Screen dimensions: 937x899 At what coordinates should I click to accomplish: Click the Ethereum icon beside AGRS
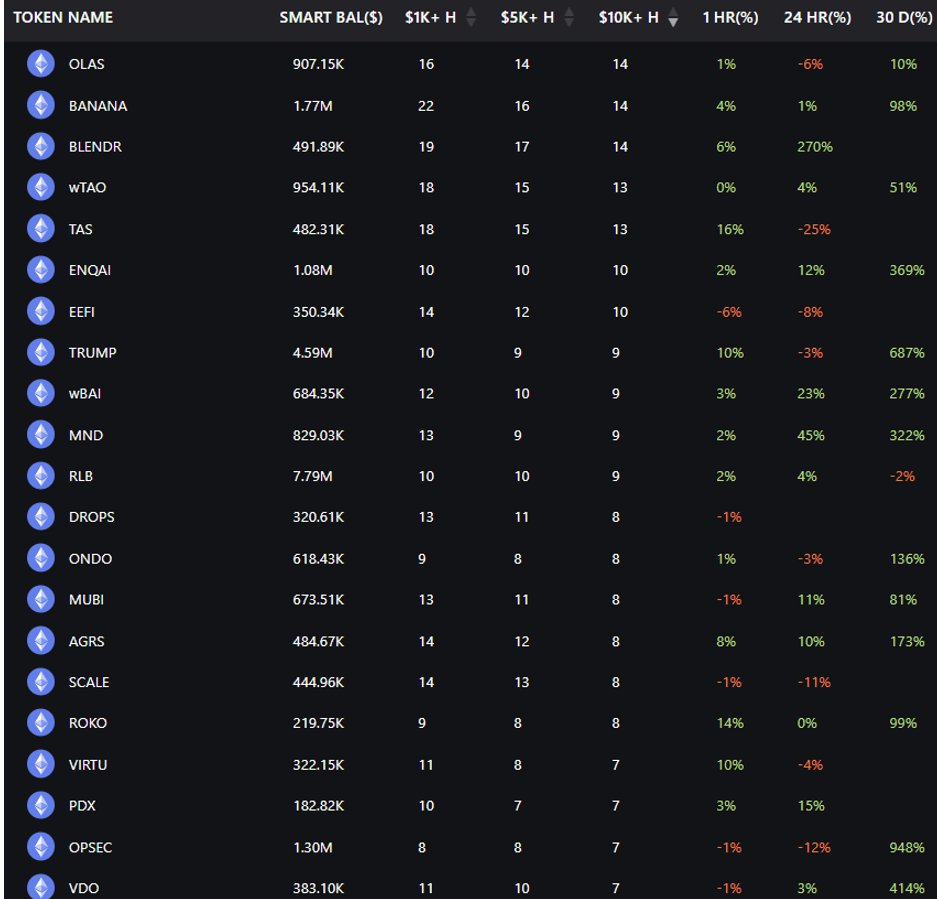(x=41, y=641)
